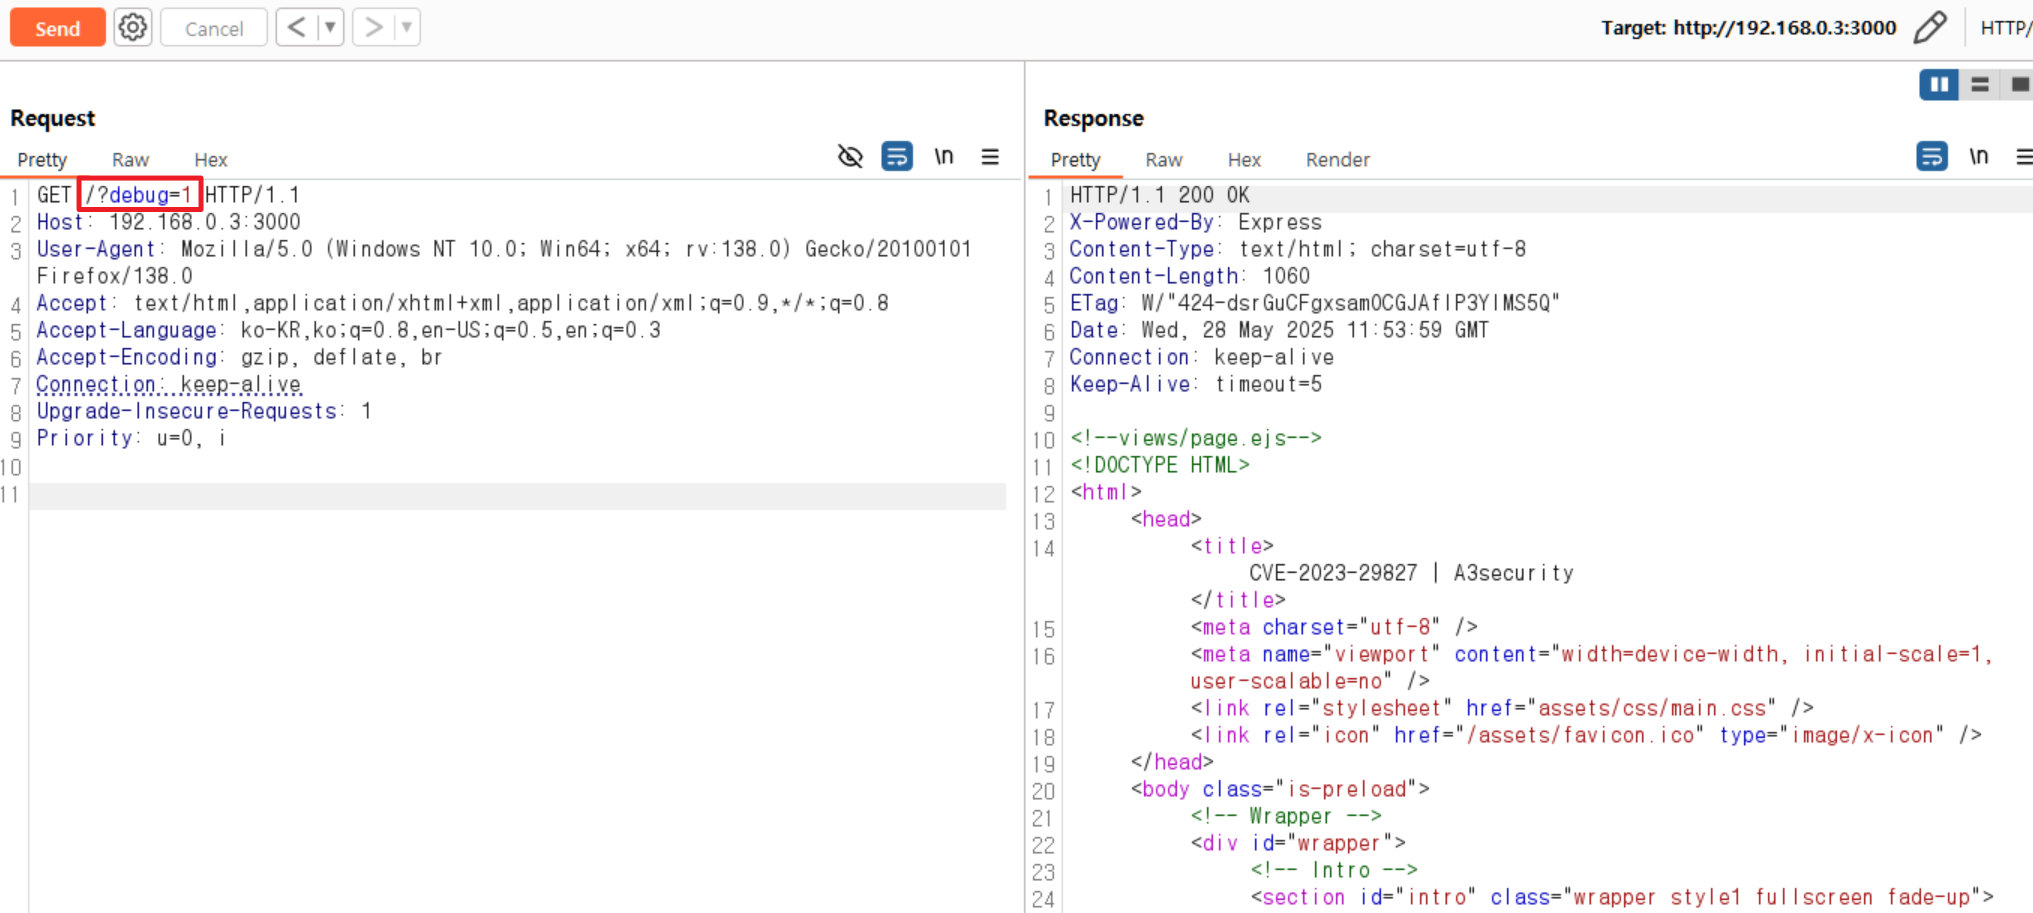Click the Cancel button
2033x913 pixels.
(x=214, y=28)
